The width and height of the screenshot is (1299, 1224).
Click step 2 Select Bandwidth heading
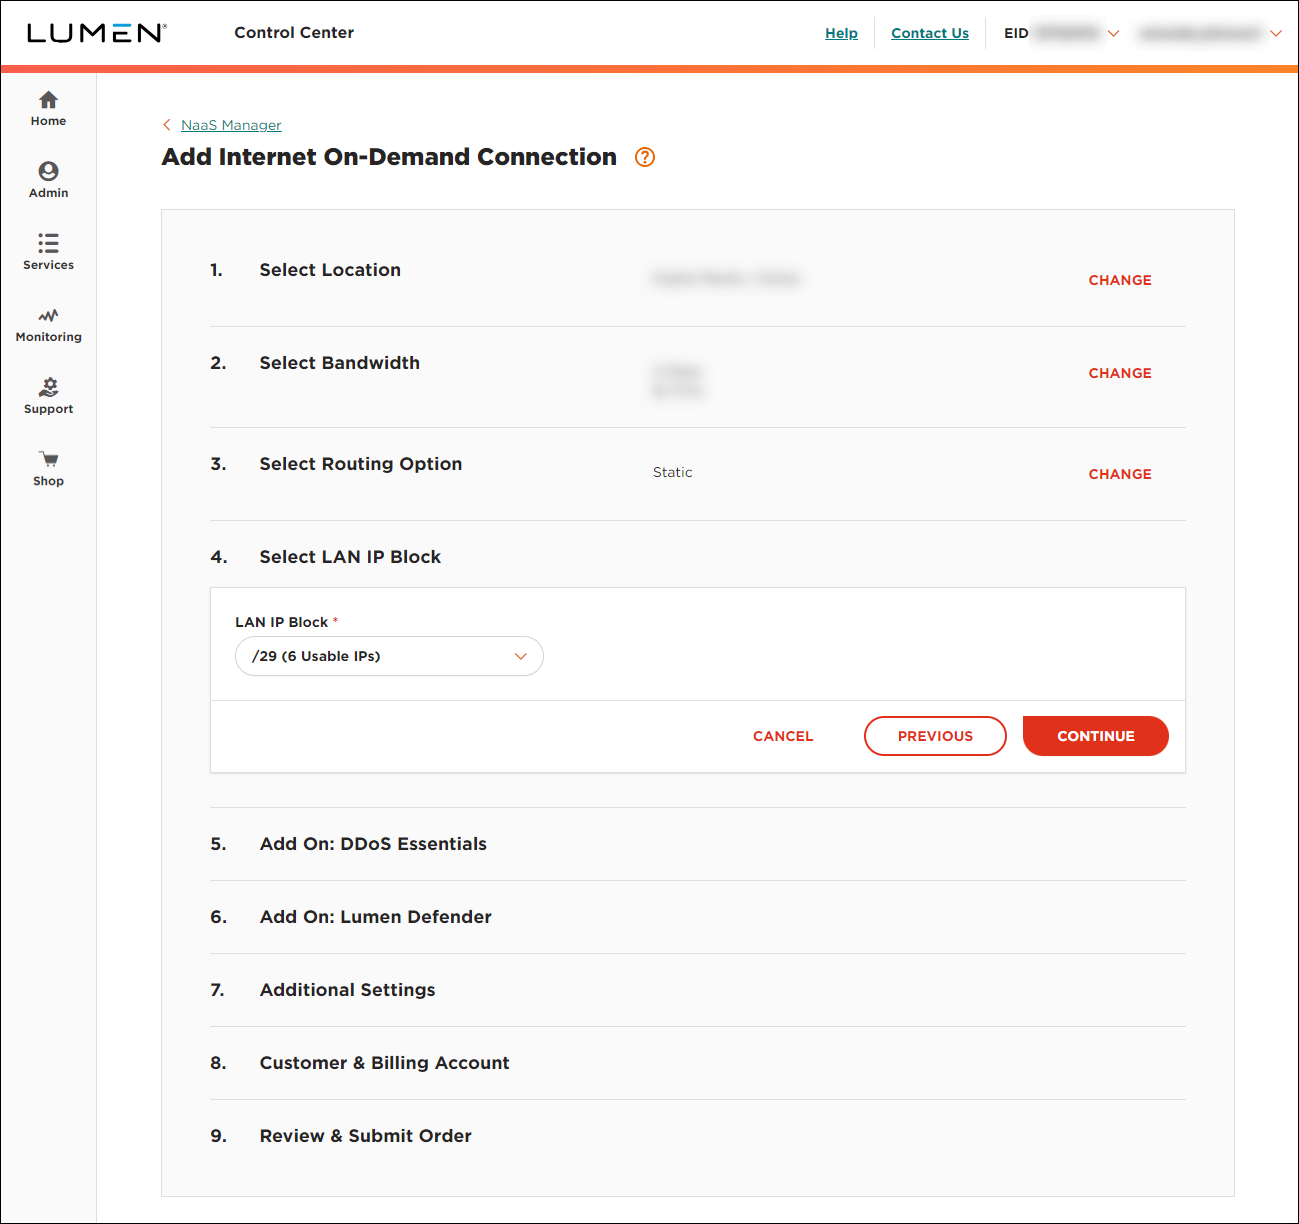tap(340, 363)
